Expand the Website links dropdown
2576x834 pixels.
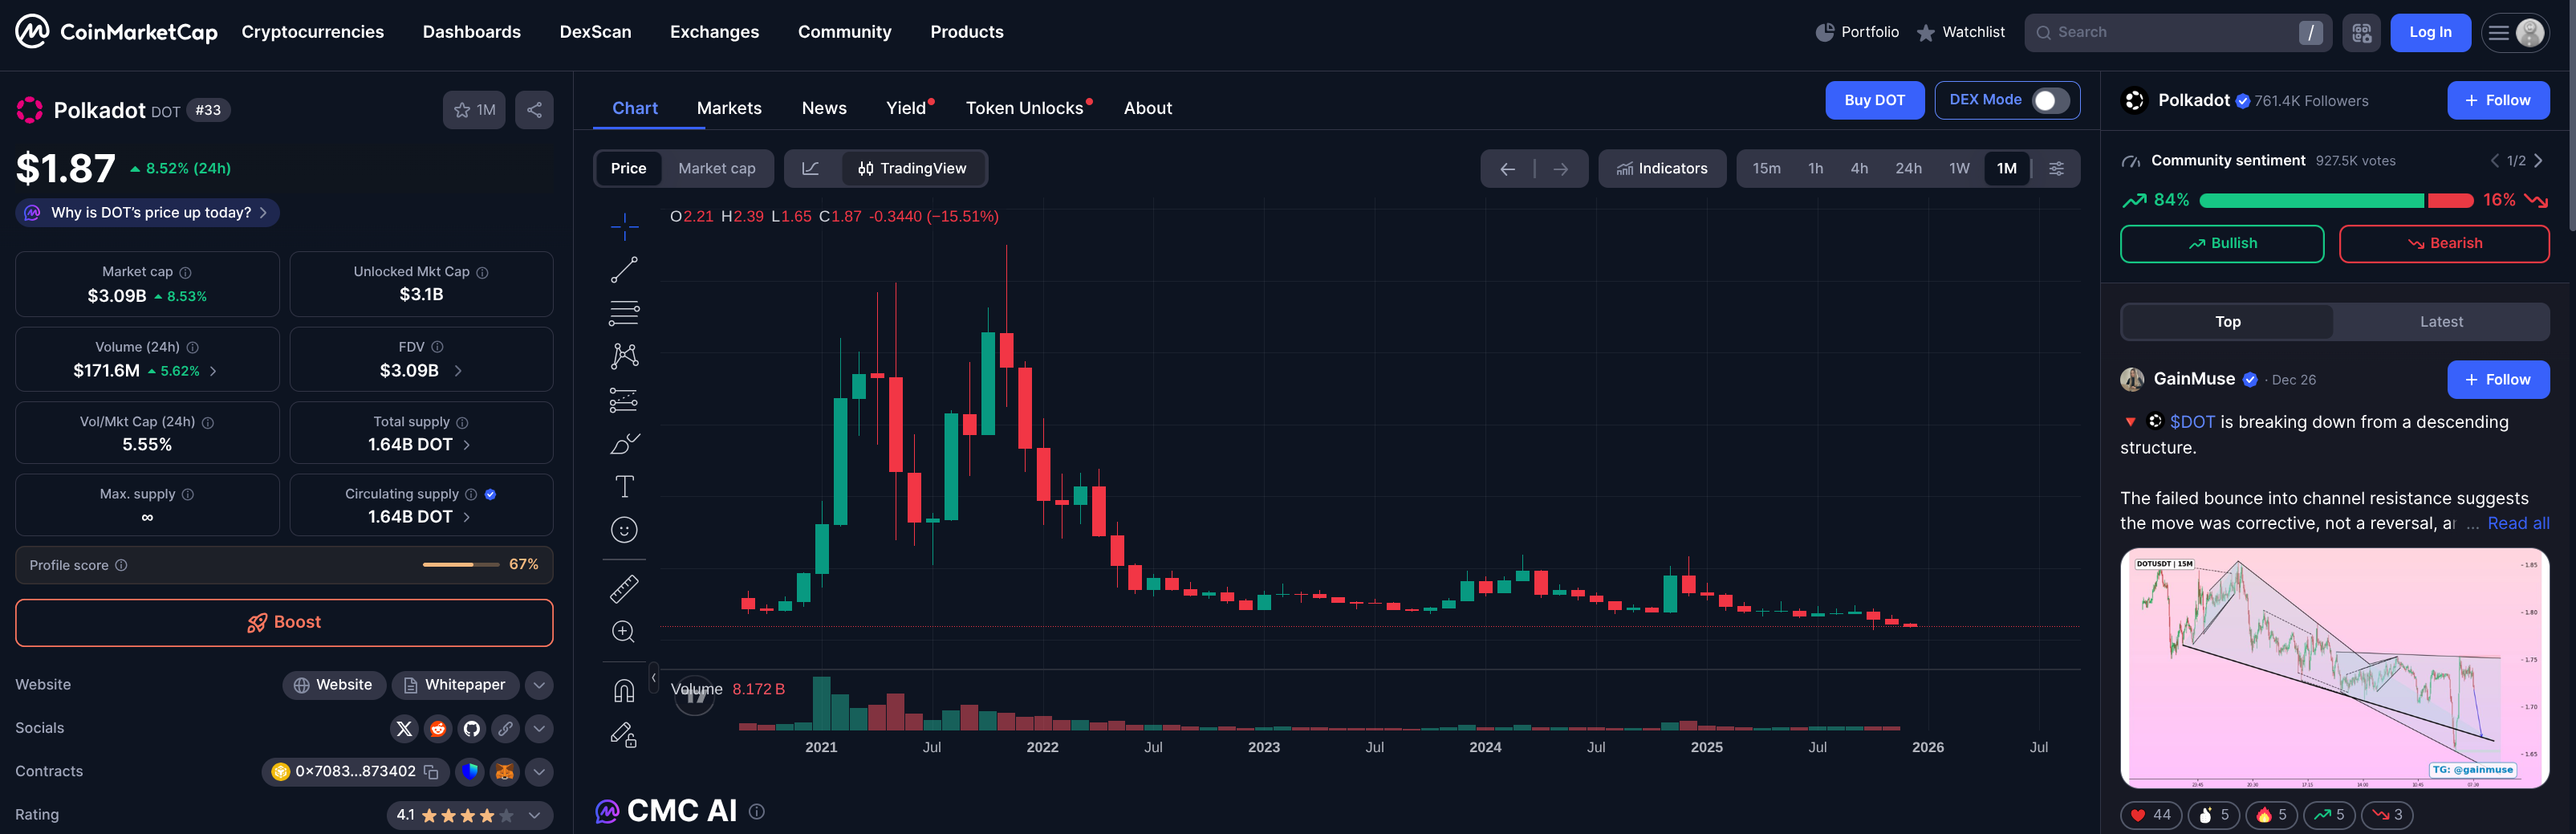point(539,685)
